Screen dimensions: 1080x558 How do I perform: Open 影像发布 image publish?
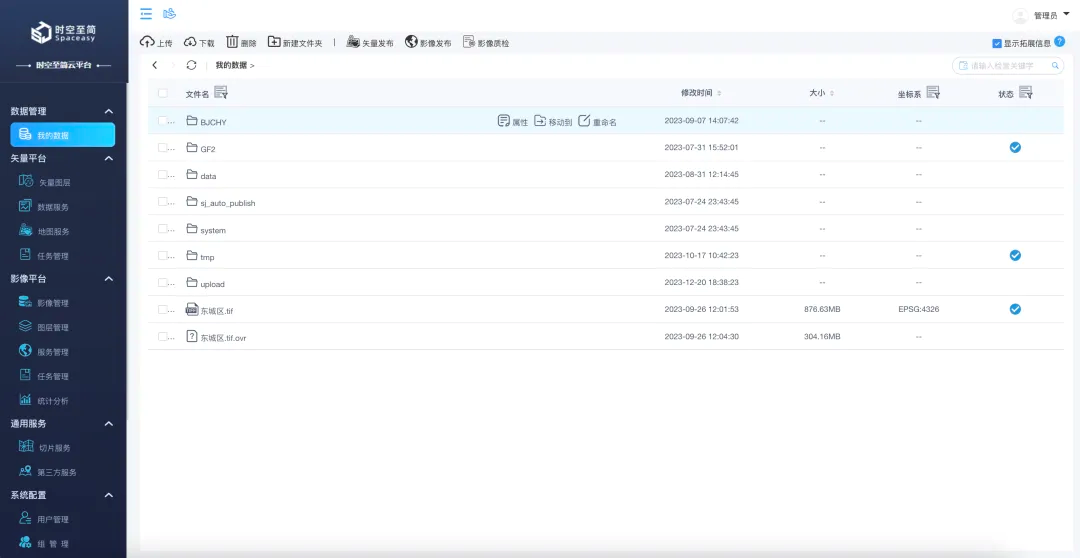tap(428, 43)
